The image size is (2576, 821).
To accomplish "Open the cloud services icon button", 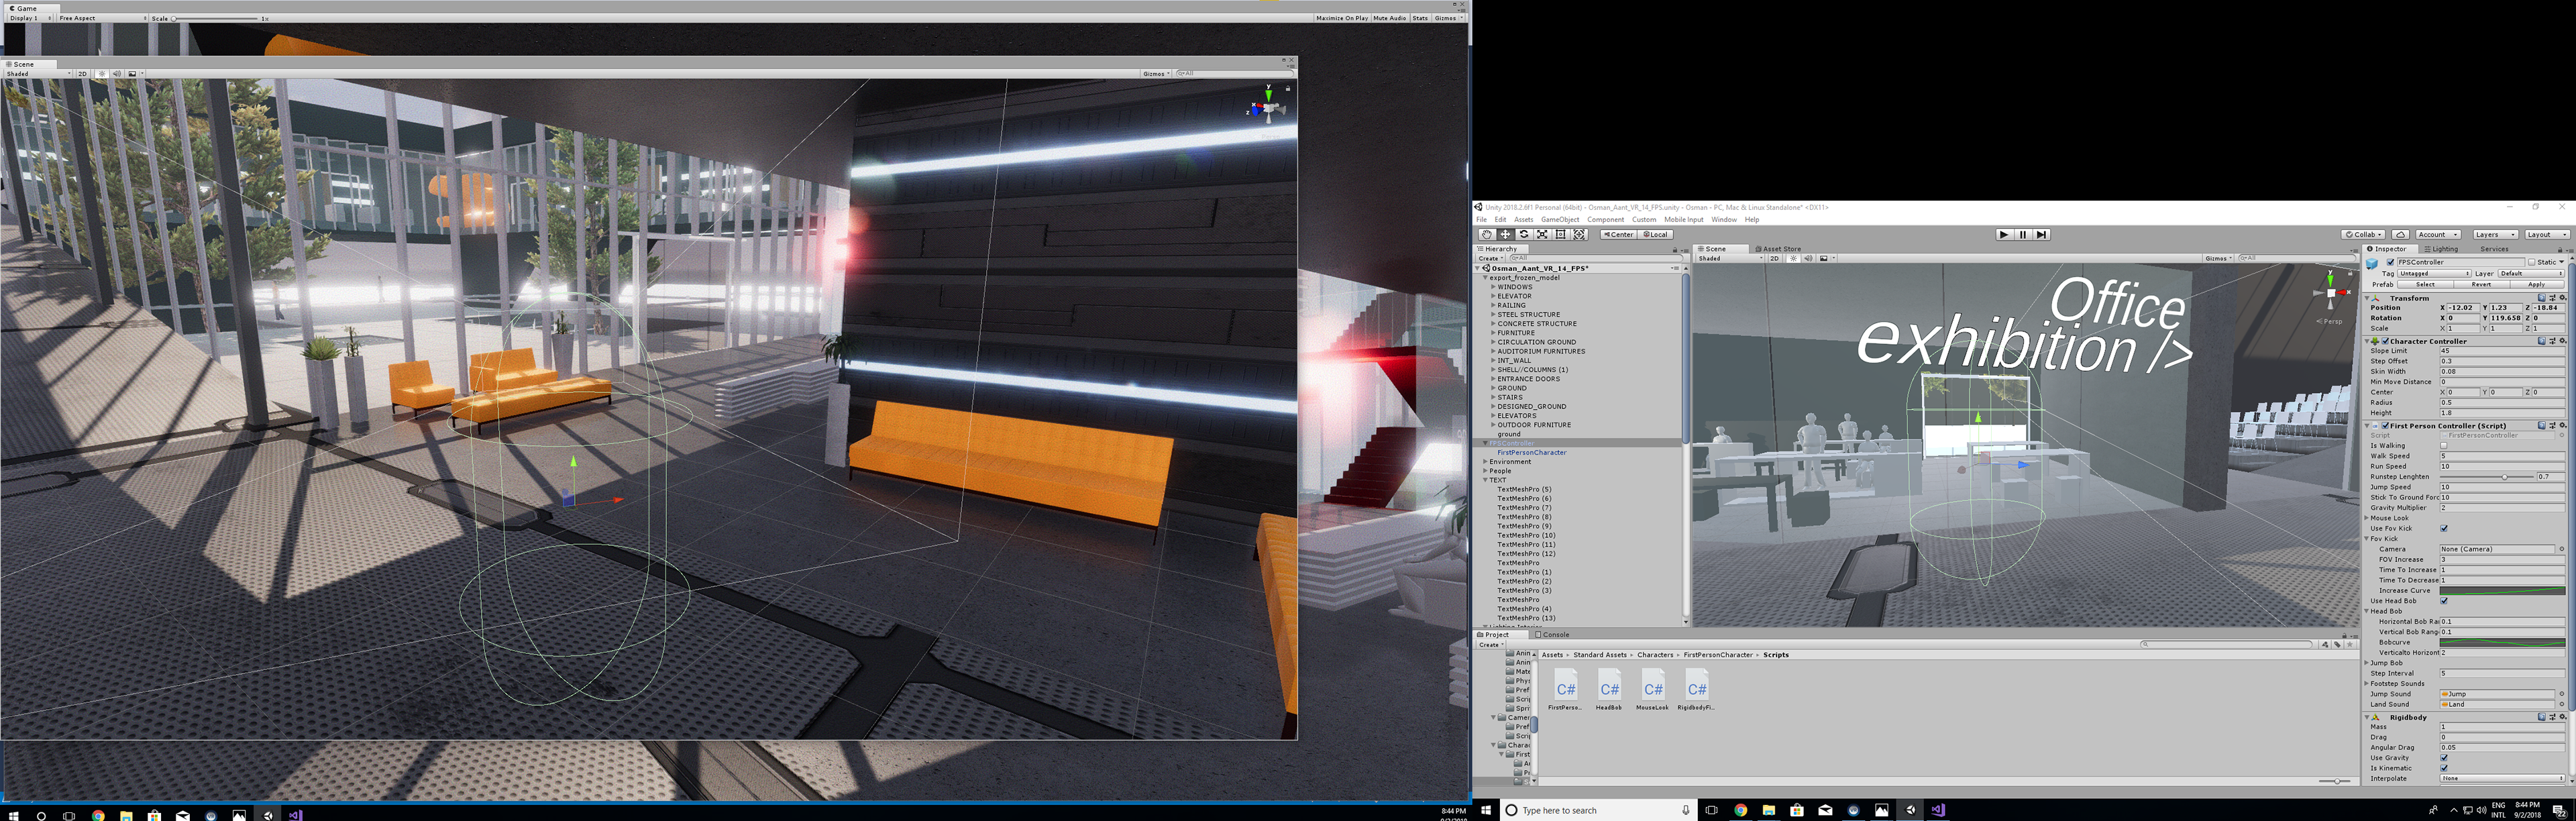I will click(2400, 235).
